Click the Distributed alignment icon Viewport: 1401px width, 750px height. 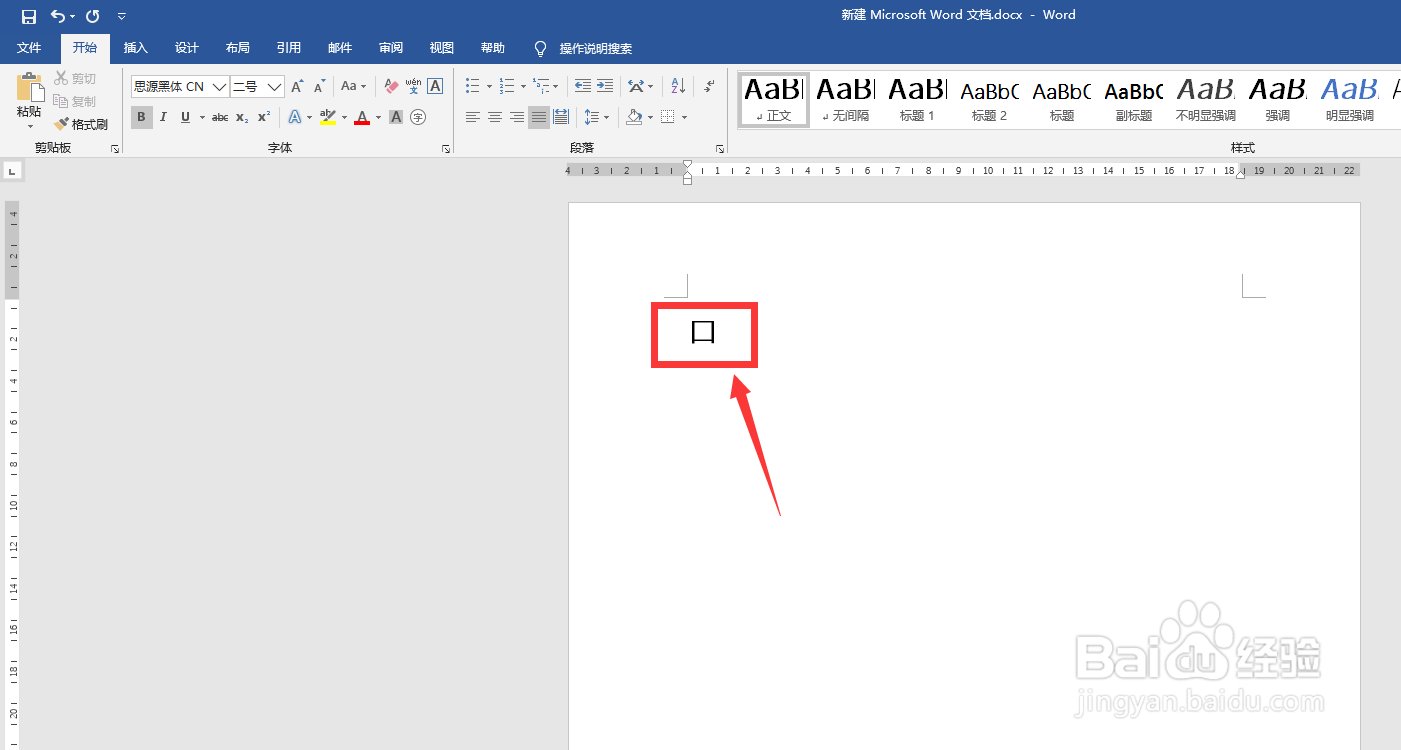click(x=561, y=117)
